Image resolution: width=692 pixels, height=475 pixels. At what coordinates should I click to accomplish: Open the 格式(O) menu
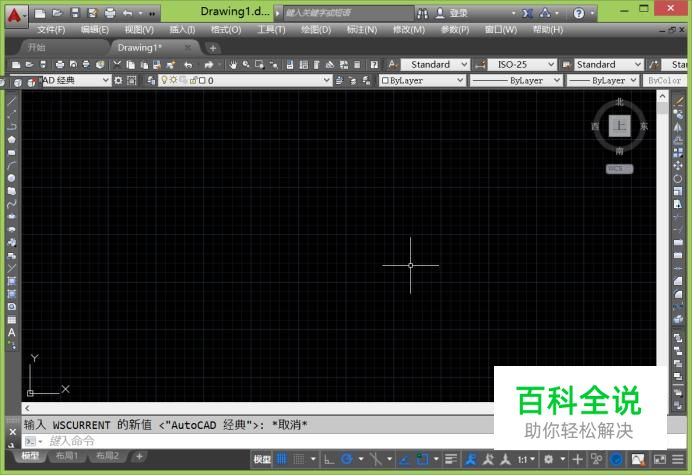[x=226, y=30]
